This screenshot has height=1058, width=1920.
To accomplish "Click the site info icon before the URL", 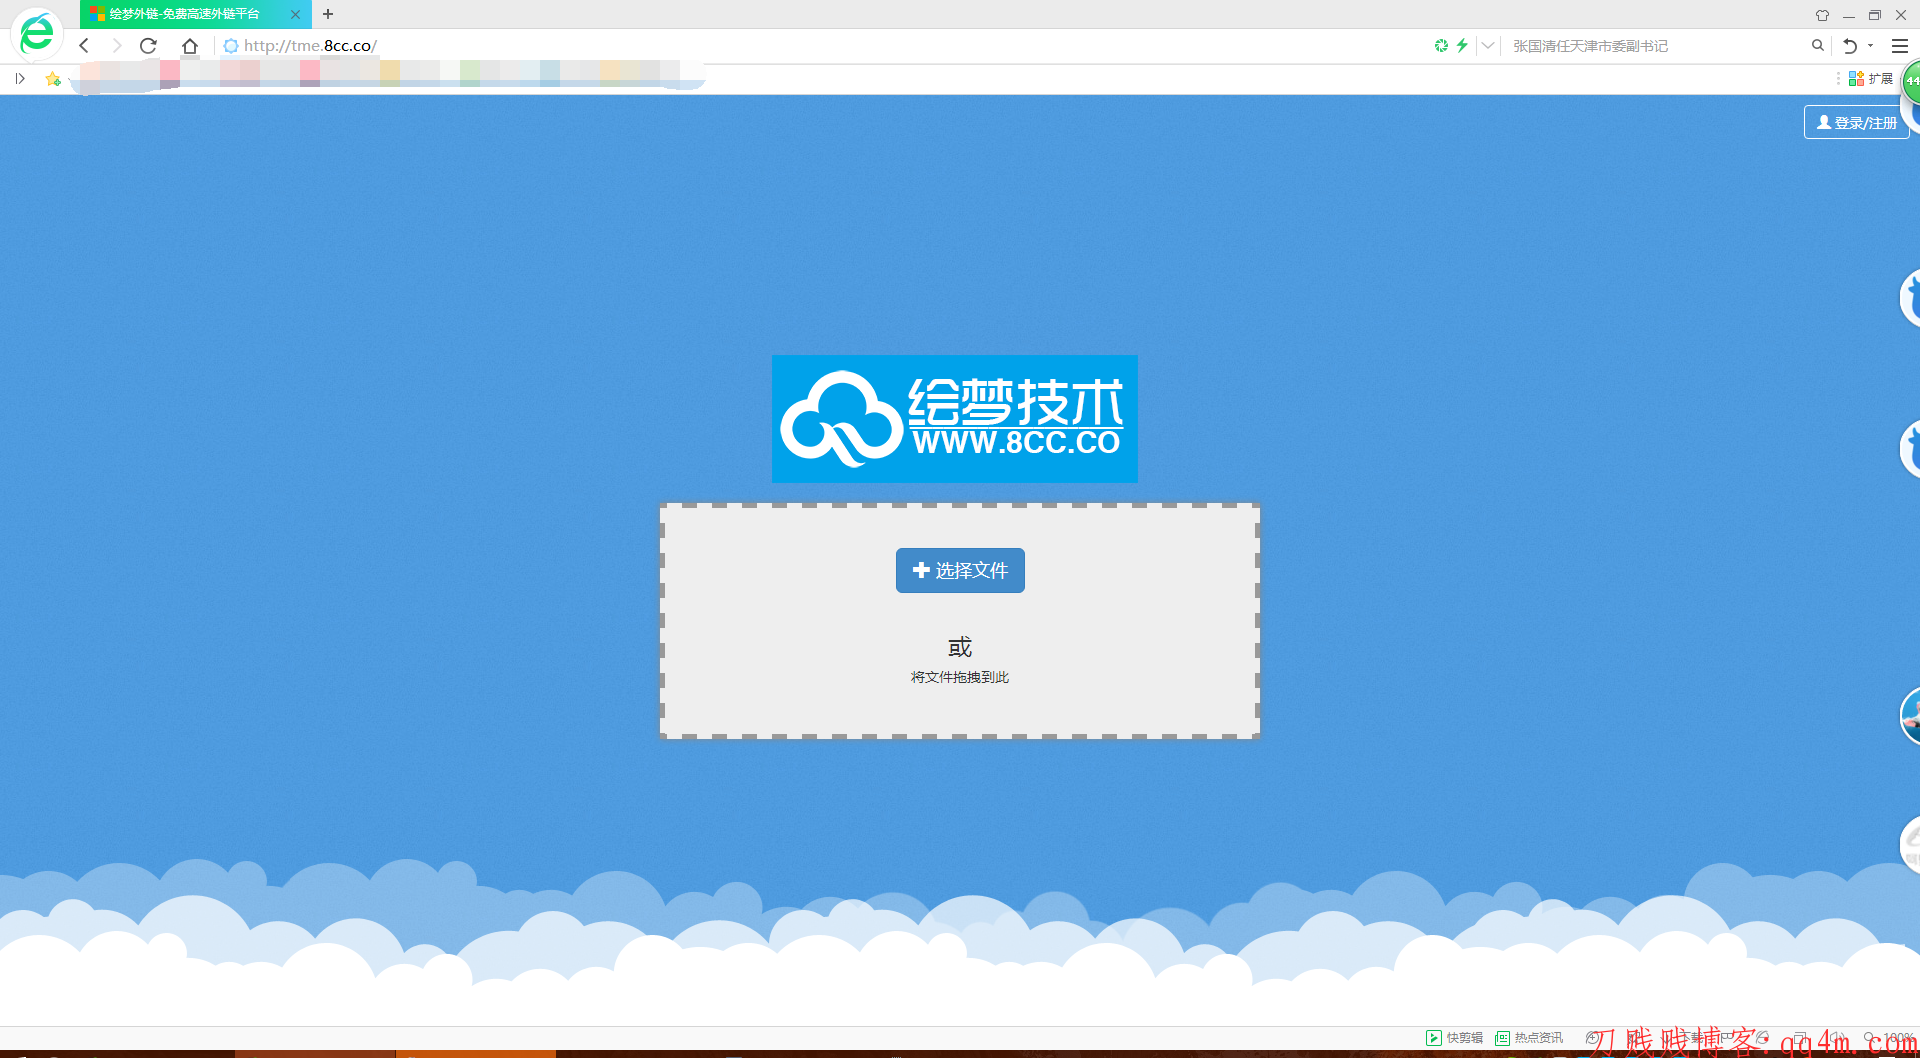I will click(x=231, y=46).
